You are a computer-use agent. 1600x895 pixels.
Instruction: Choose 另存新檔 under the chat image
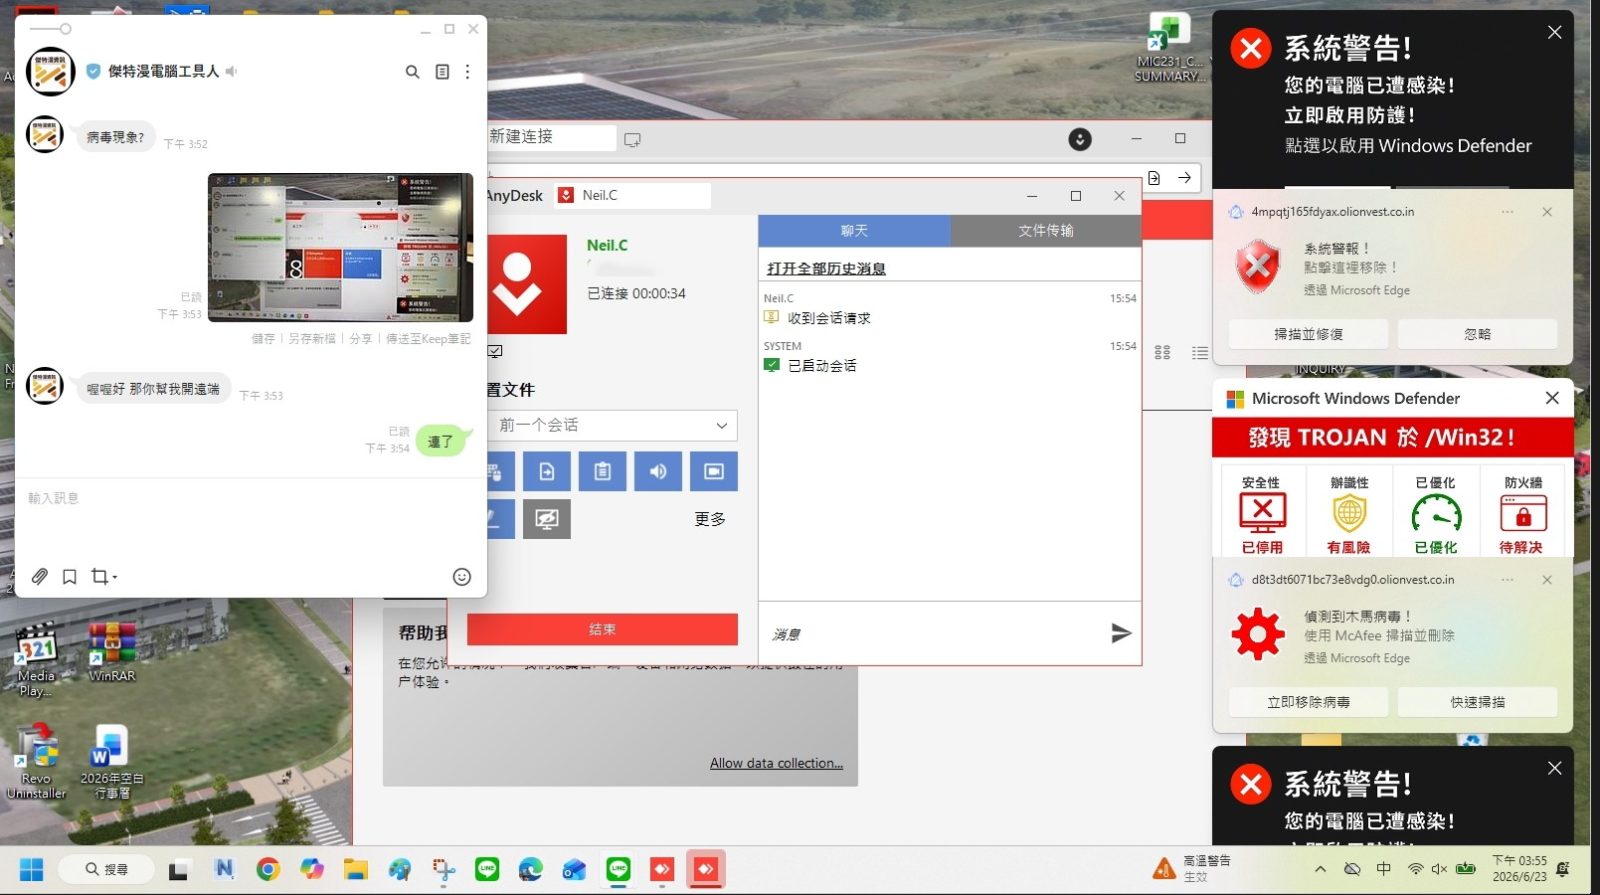312,339
